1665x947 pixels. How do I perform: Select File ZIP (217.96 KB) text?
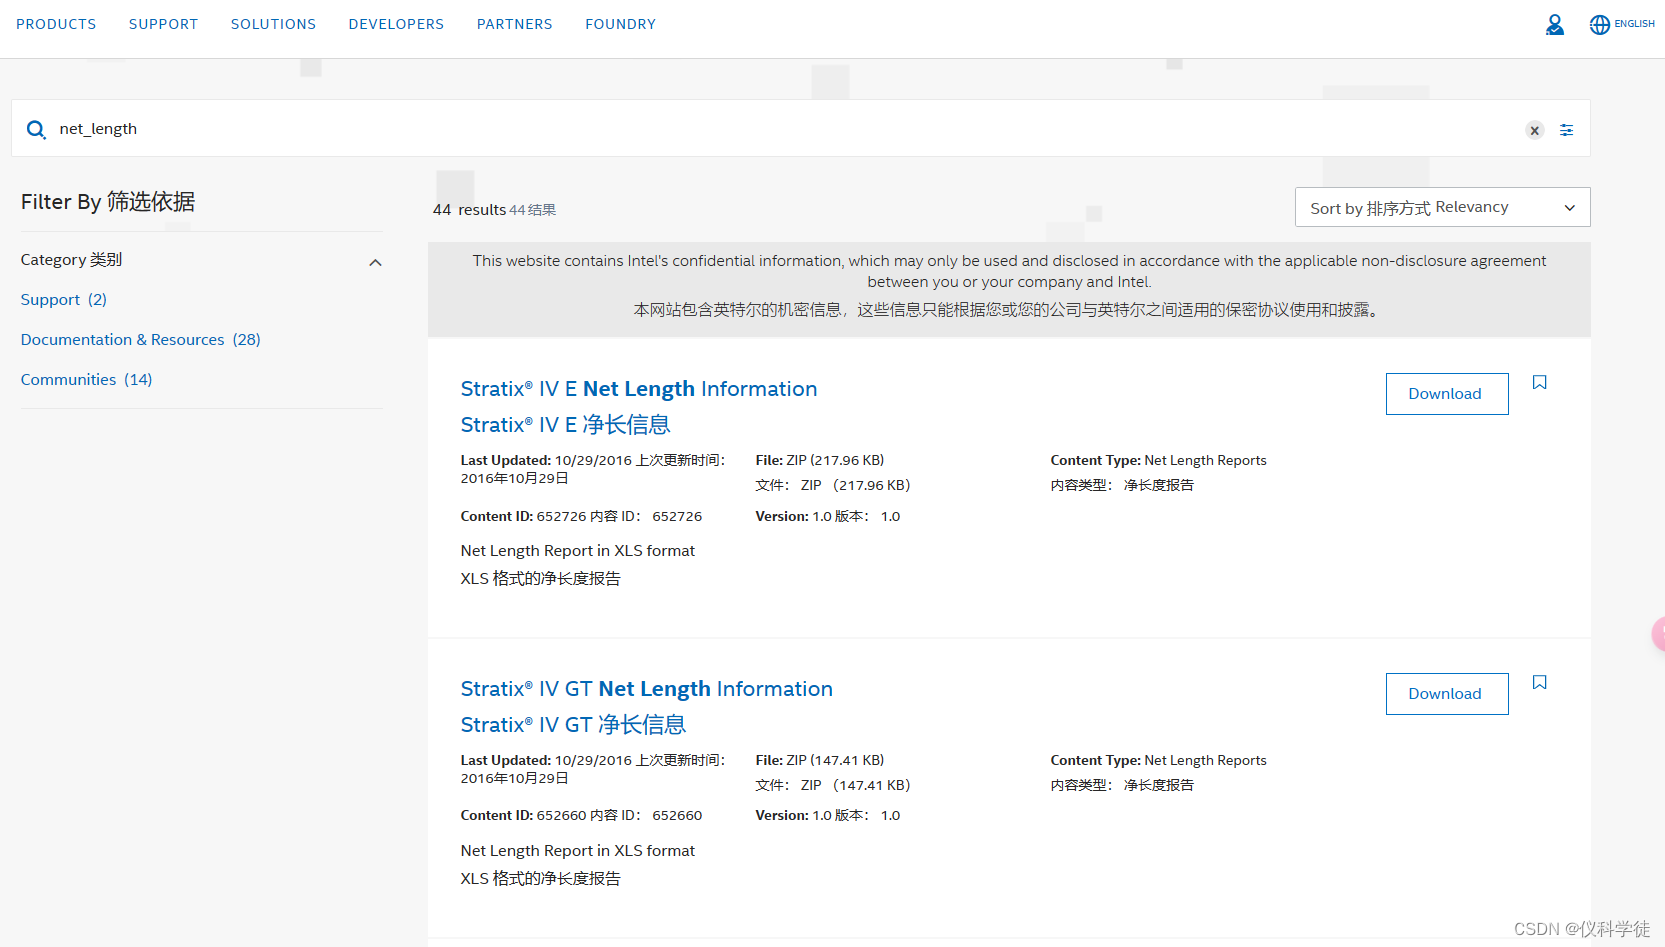(820, 460)
